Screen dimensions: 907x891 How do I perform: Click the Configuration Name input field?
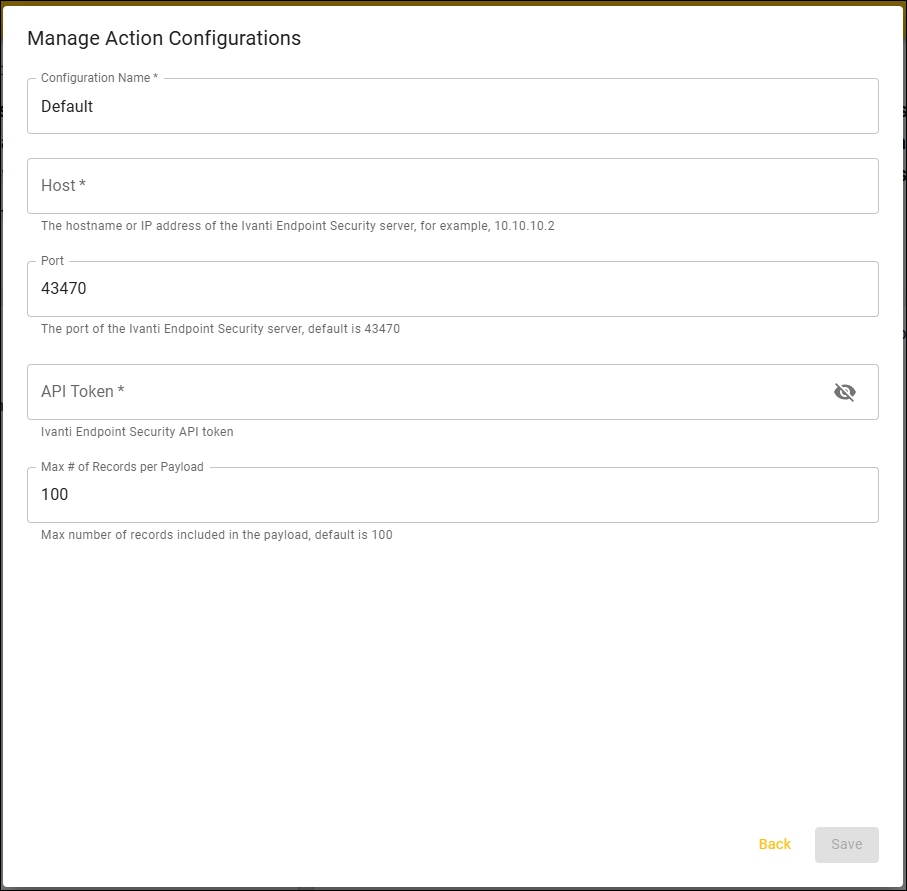click(453, 106)
